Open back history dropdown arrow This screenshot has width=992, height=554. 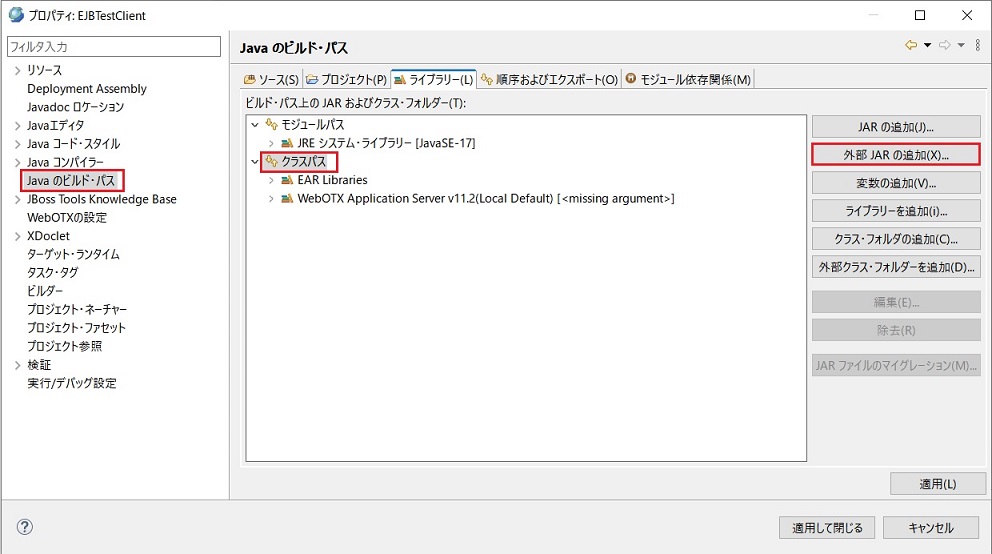coord(927,45)
